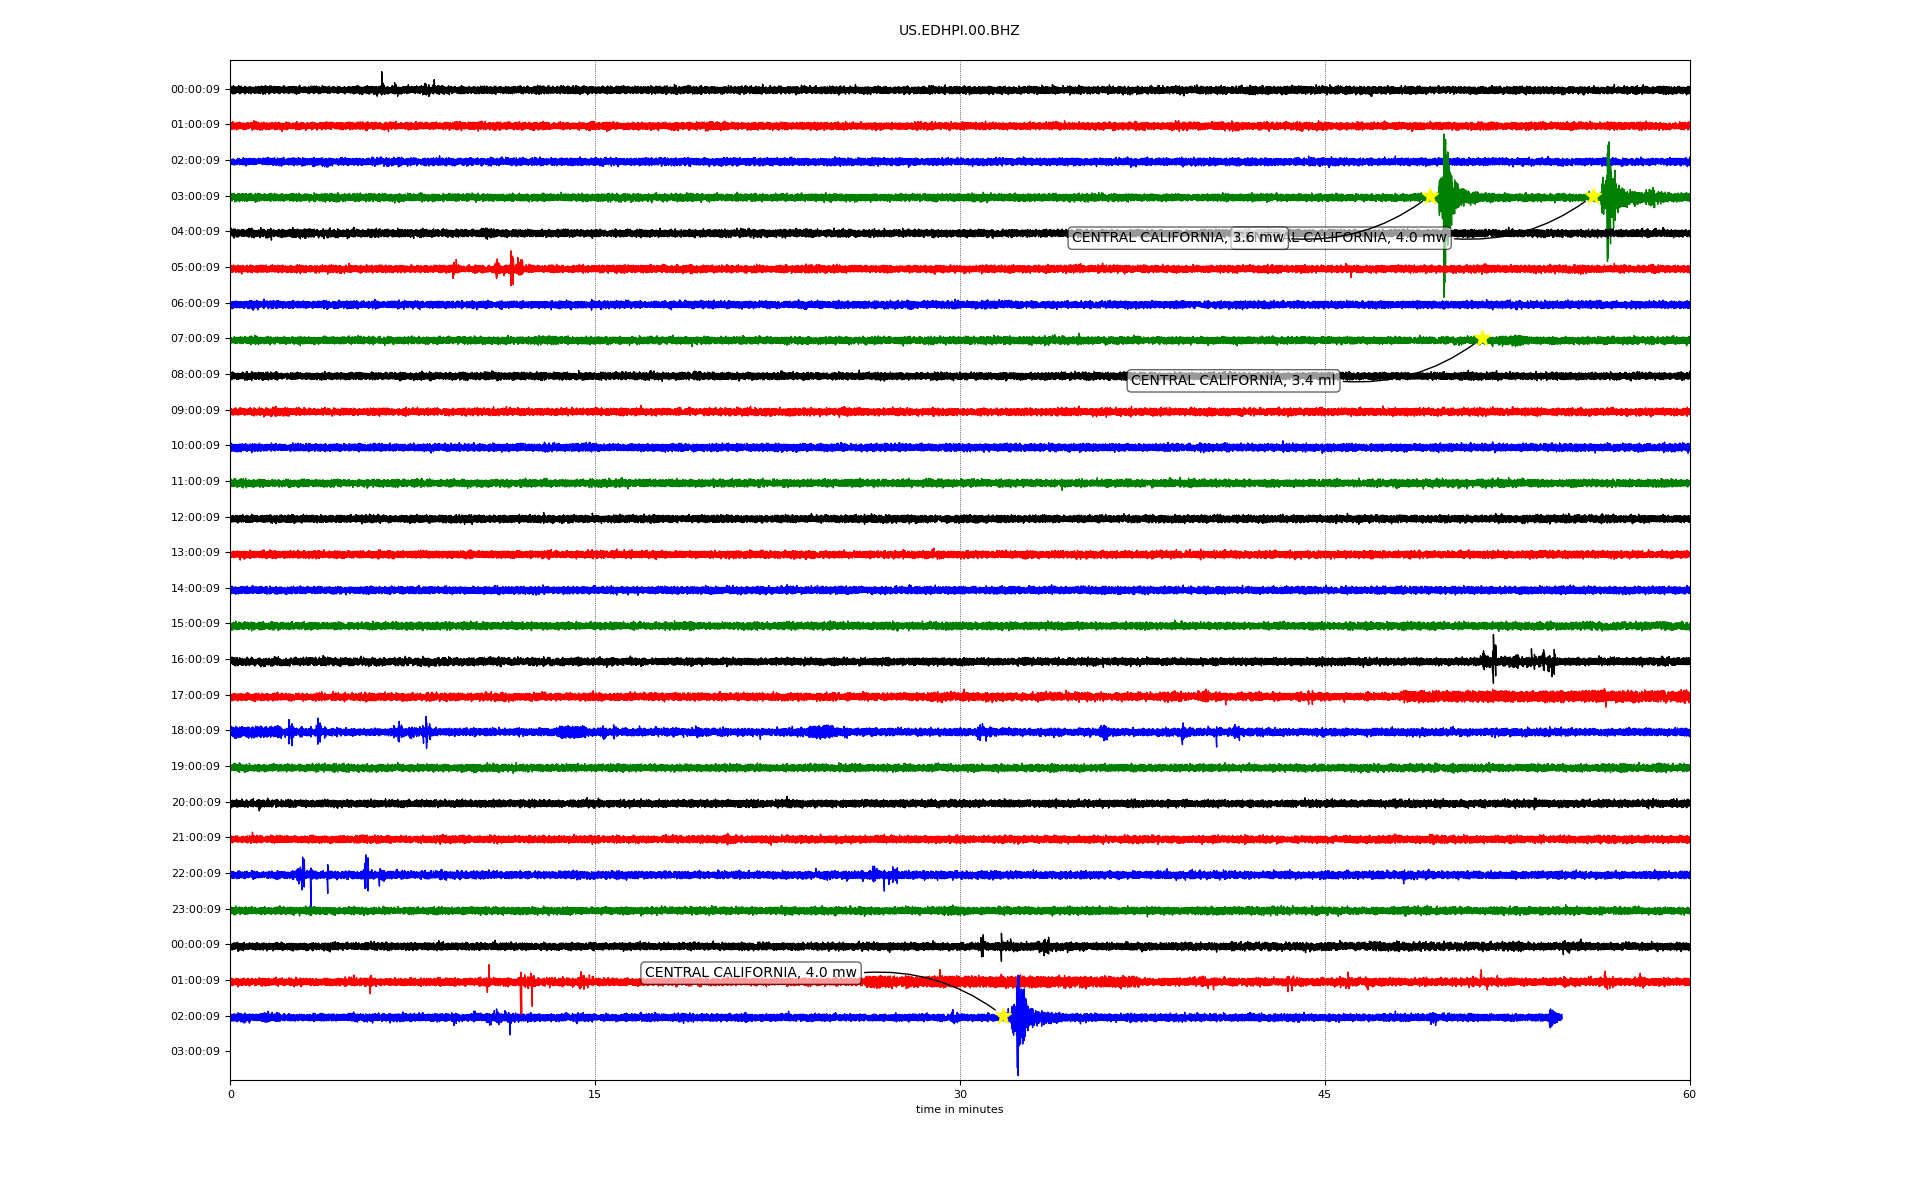This screenshot has height=1200, width=1920.
Task: Click the second yellow star on the 03:00:09 green trace
Action: click(x=1593, y=196)
